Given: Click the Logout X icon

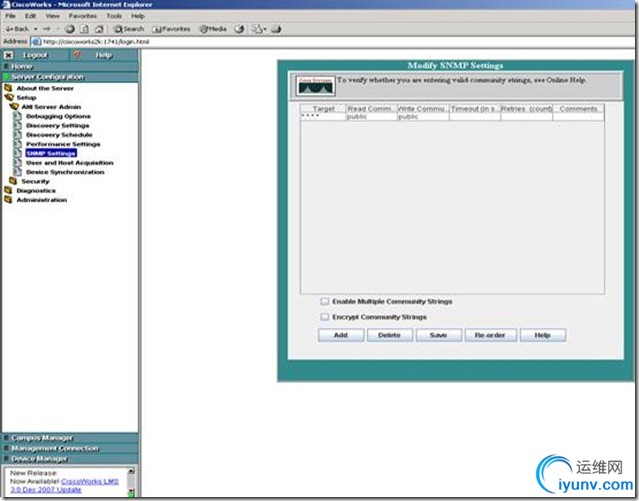Looking at the screenshot, I should pyautogui.click(x=9, y=55).
